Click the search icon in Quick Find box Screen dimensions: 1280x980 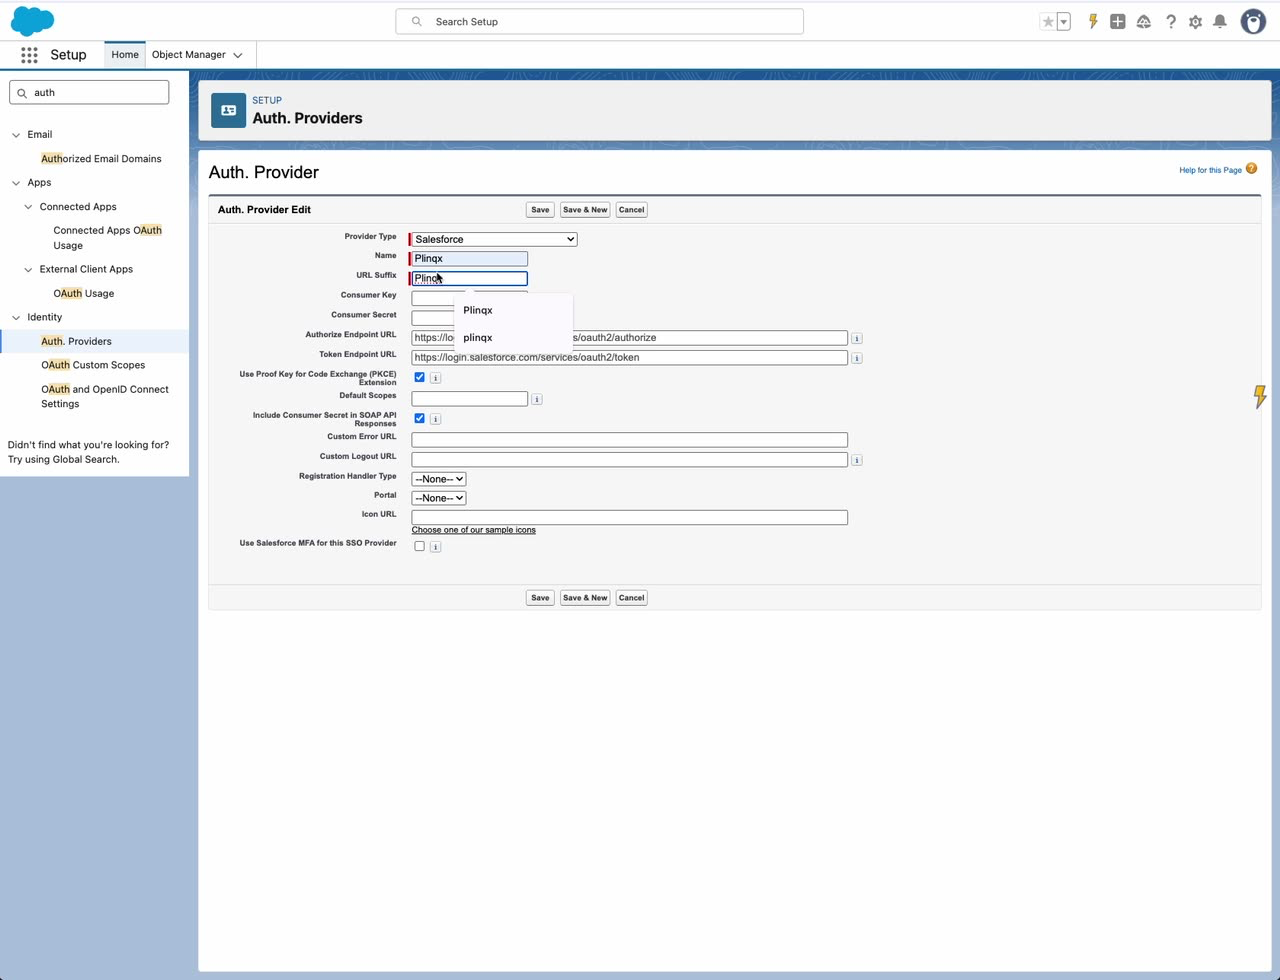point(22,93)
